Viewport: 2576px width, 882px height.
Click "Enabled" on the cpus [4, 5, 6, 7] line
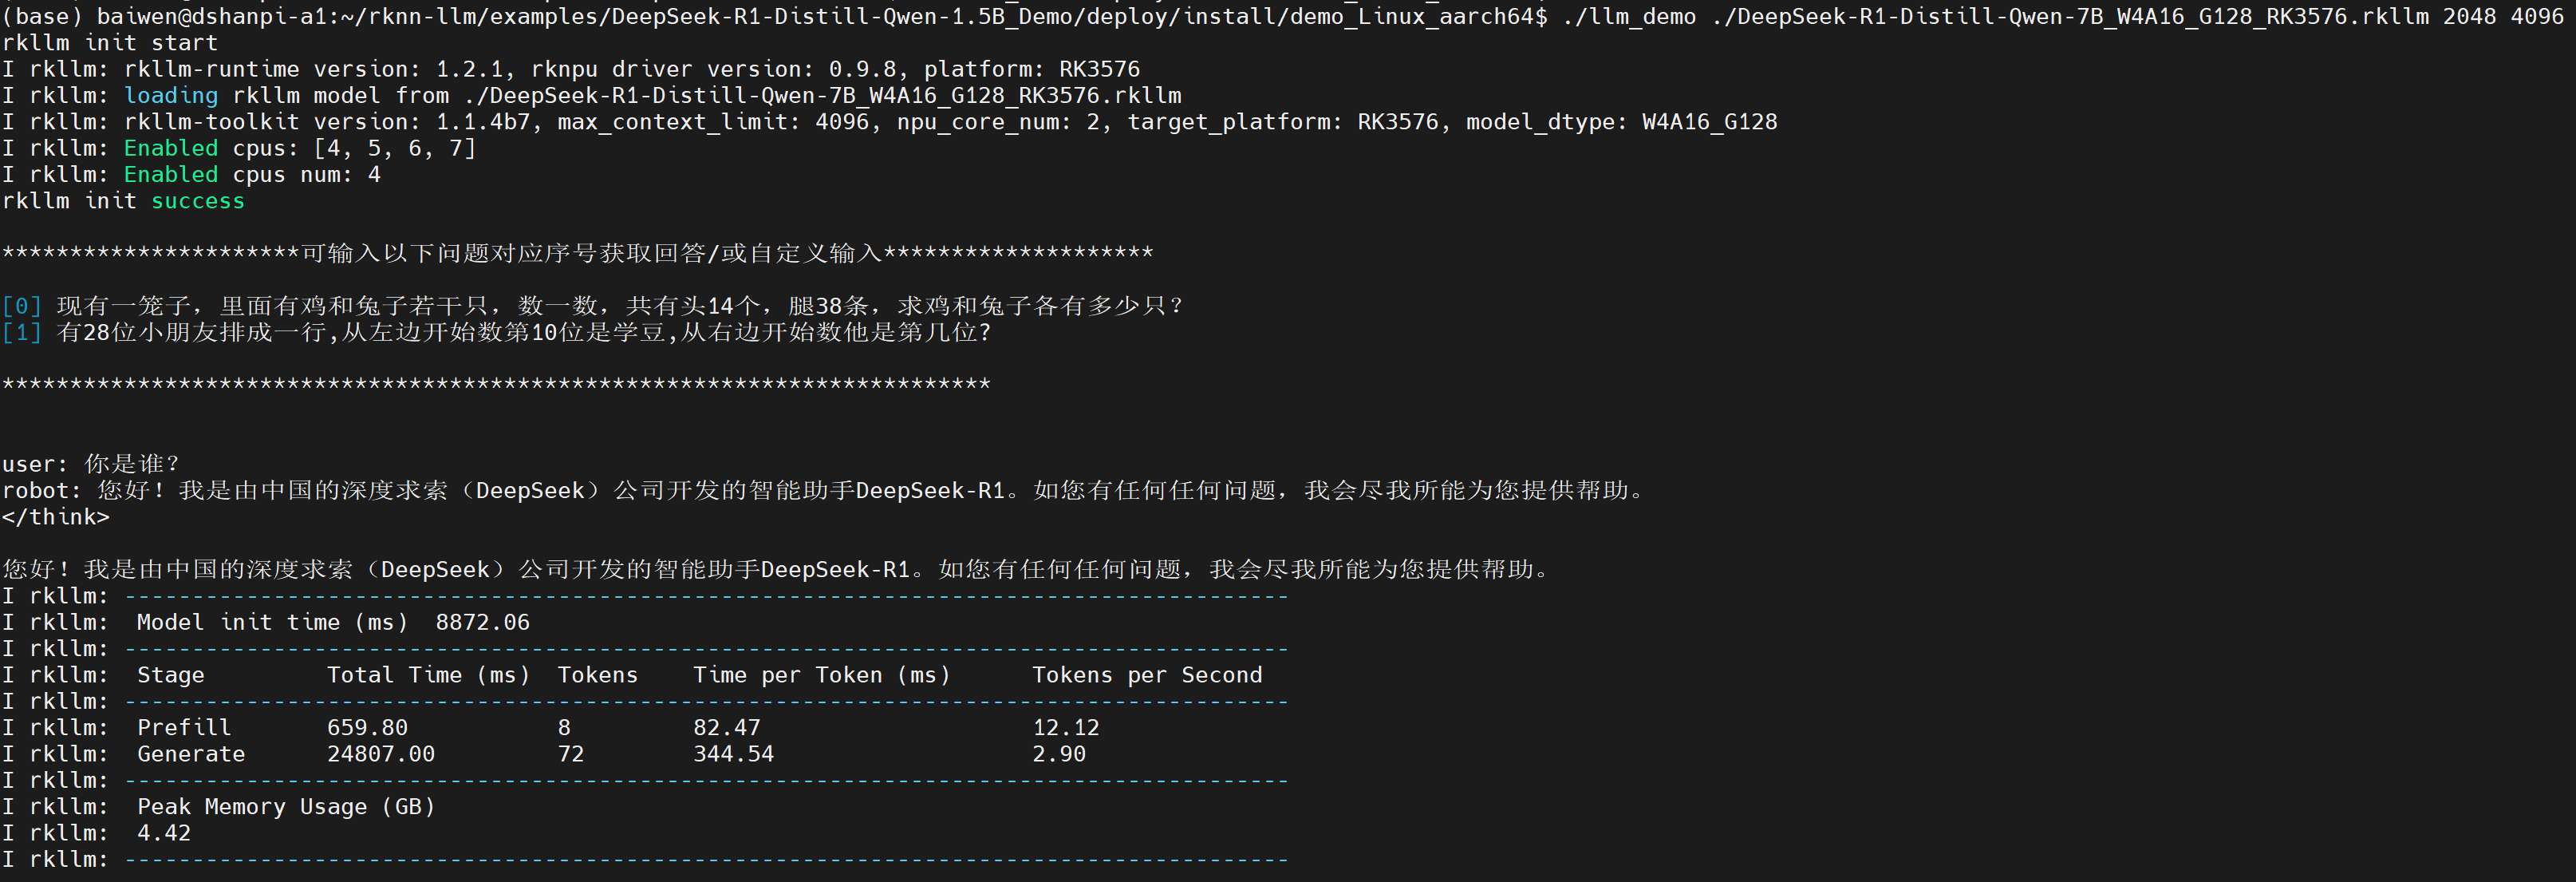pos(171,148)
